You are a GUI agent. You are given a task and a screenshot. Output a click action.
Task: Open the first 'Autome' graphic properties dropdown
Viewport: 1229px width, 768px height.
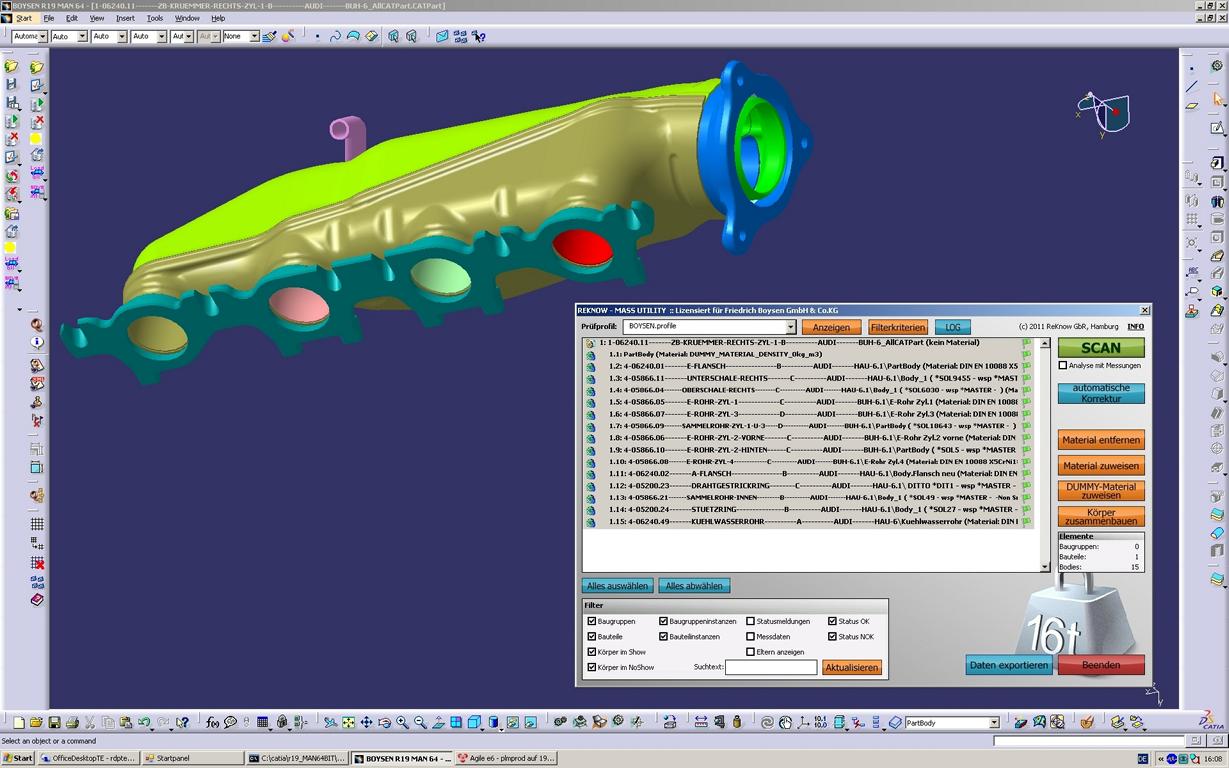(x=41, y=36)
